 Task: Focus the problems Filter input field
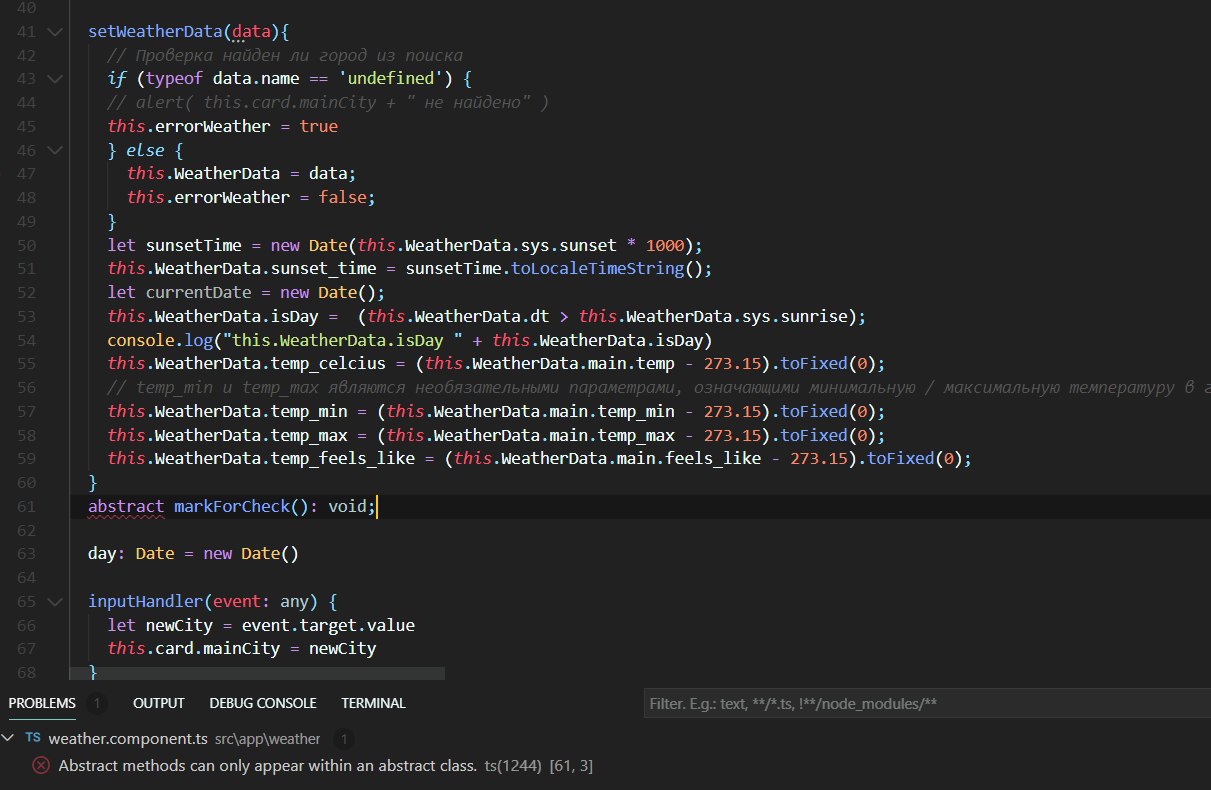(x=926, y=704)
